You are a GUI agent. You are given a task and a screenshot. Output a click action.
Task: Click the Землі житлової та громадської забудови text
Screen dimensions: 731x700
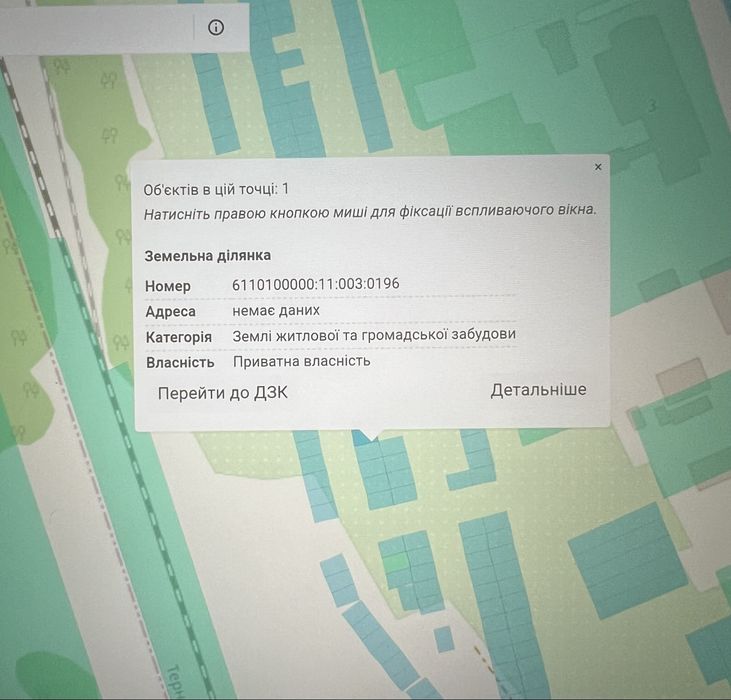374,335
